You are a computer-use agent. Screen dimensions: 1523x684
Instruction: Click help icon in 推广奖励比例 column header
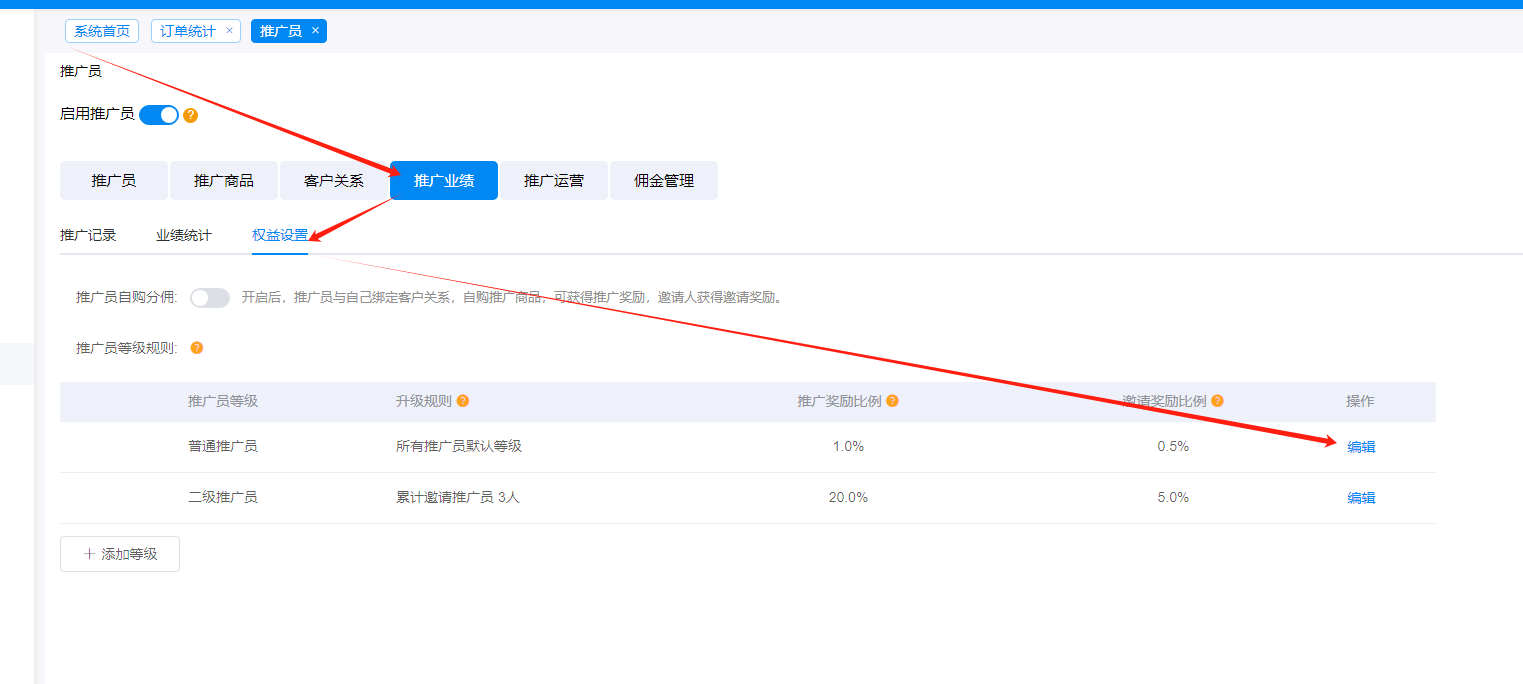pyautogui.click(x=892, y=401)
